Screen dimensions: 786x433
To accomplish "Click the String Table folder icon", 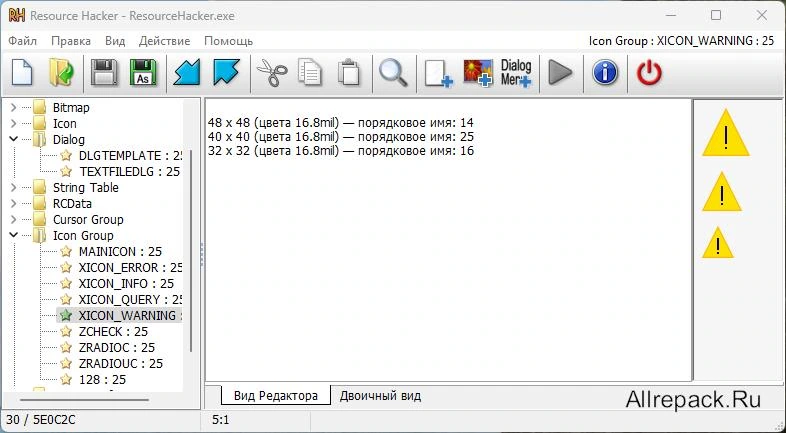I will (40, 187).
